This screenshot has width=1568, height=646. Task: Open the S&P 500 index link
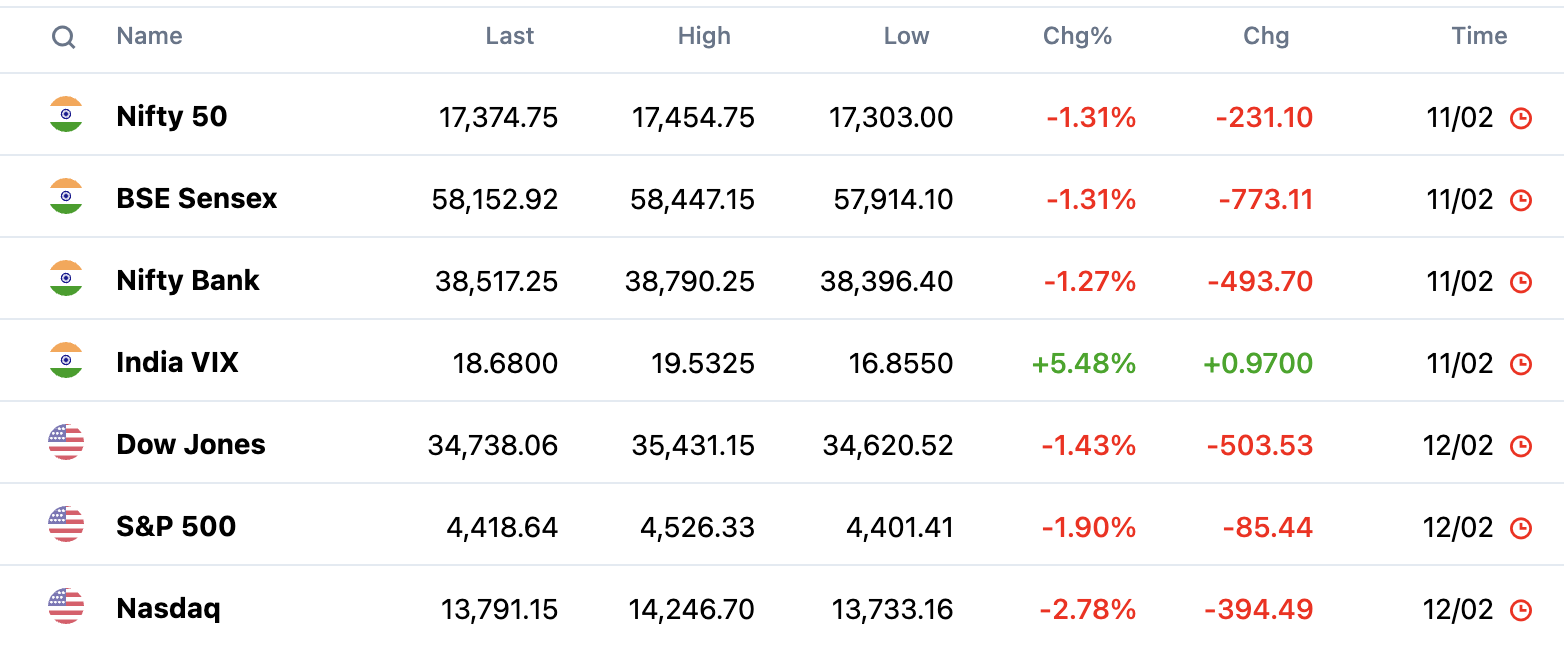click(176, 527)
